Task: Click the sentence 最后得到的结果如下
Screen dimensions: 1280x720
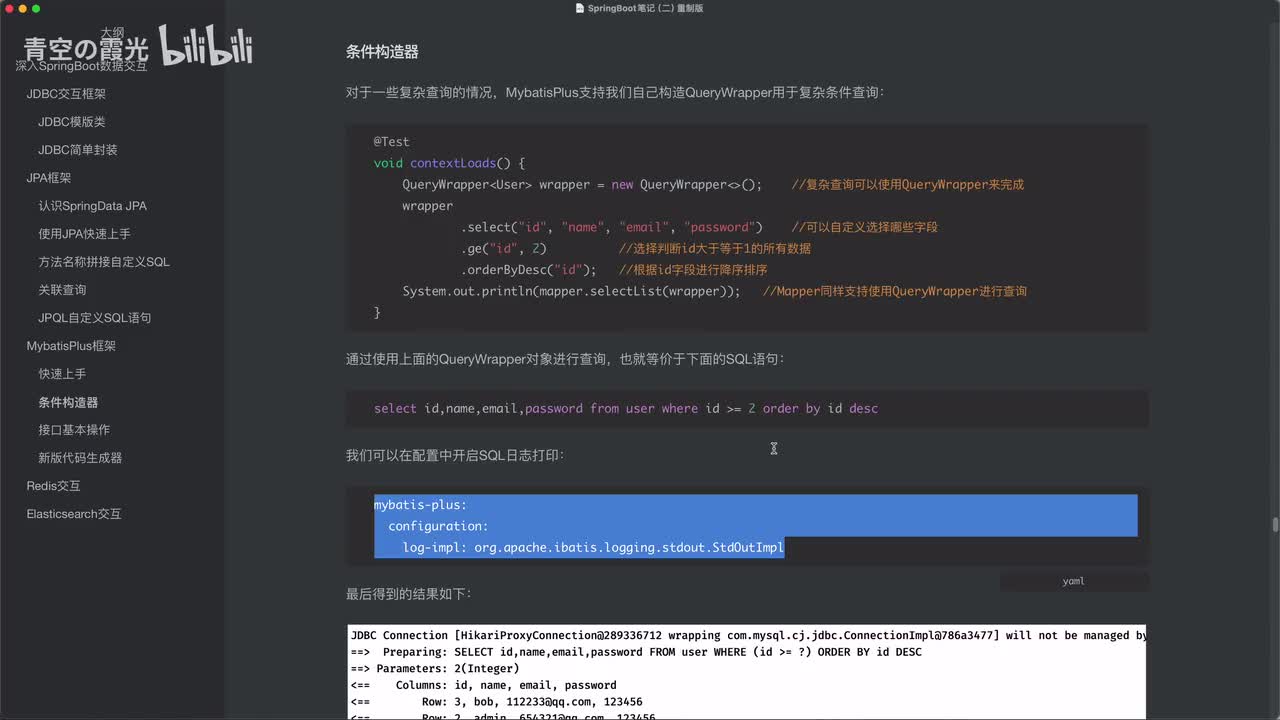Action: 408,594
